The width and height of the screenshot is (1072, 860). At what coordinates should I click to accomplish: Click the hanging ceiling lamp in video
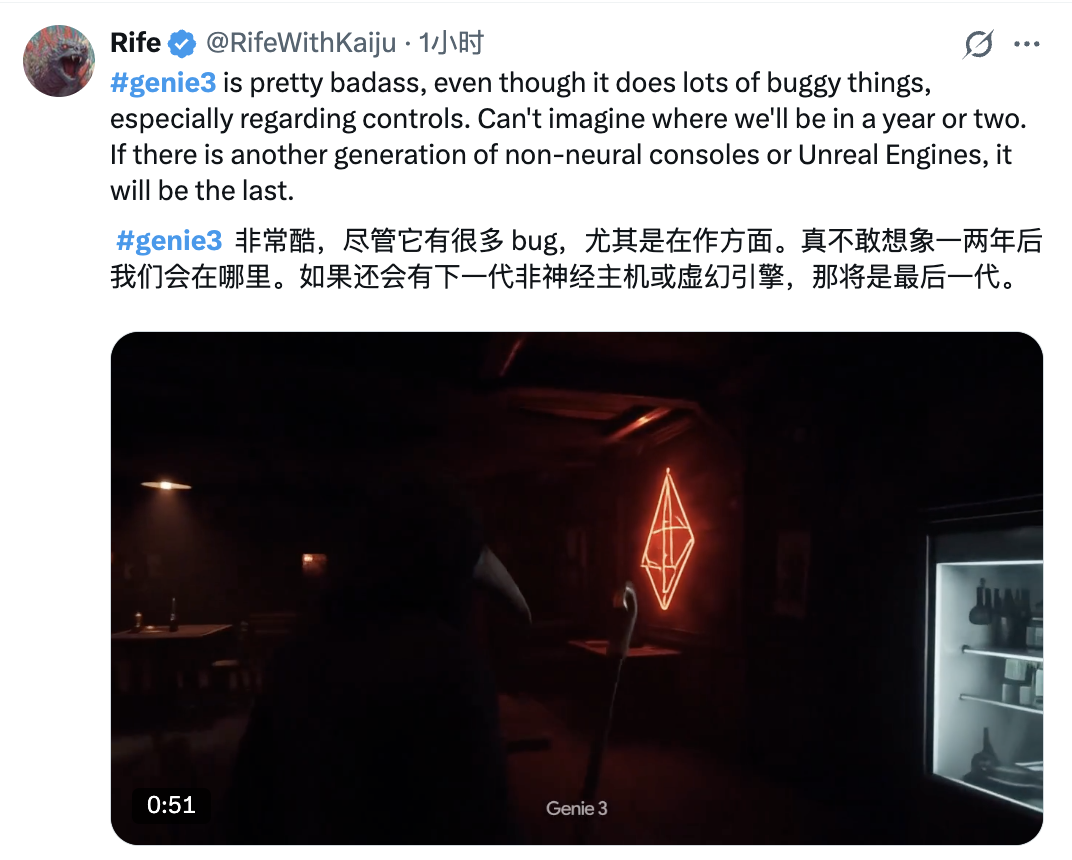[166, 484]
